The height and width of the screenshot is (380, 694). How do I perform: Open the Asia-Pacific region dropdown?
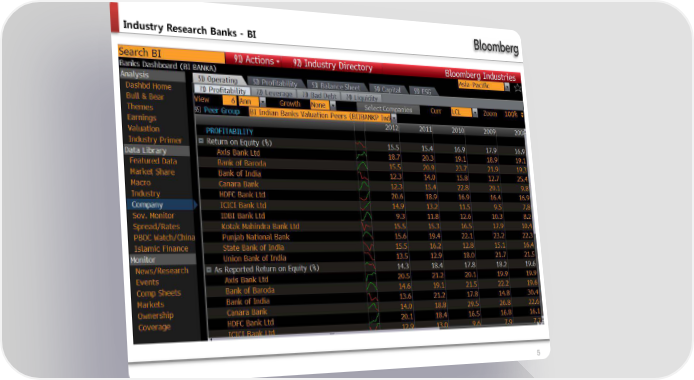pos(507,87)
